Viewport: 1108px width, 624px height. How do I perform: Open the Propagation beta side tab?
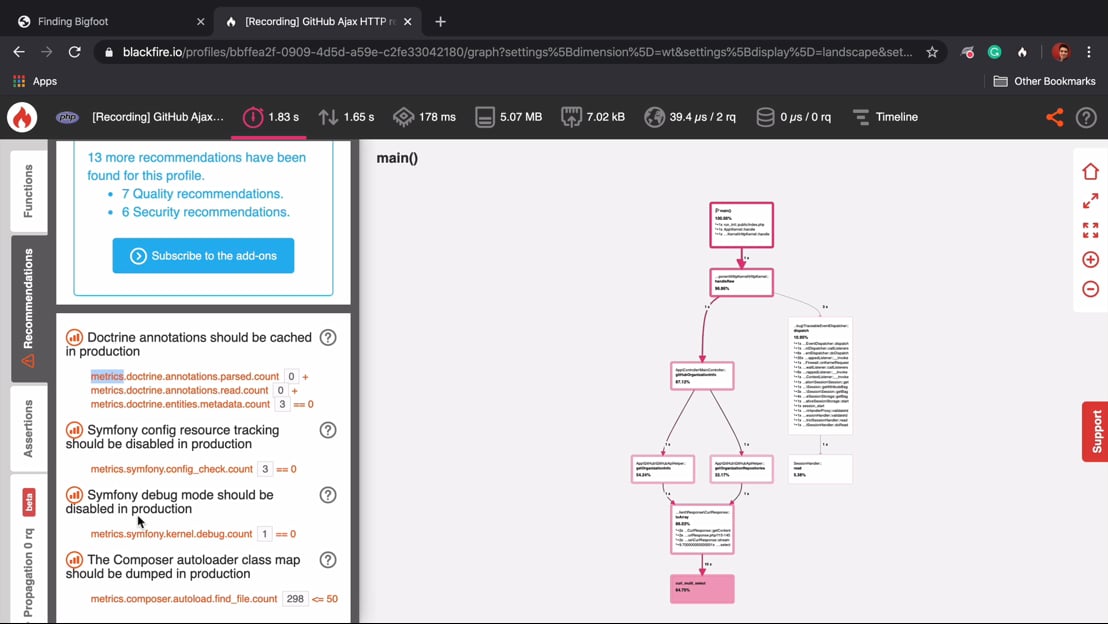pos(29,550)
